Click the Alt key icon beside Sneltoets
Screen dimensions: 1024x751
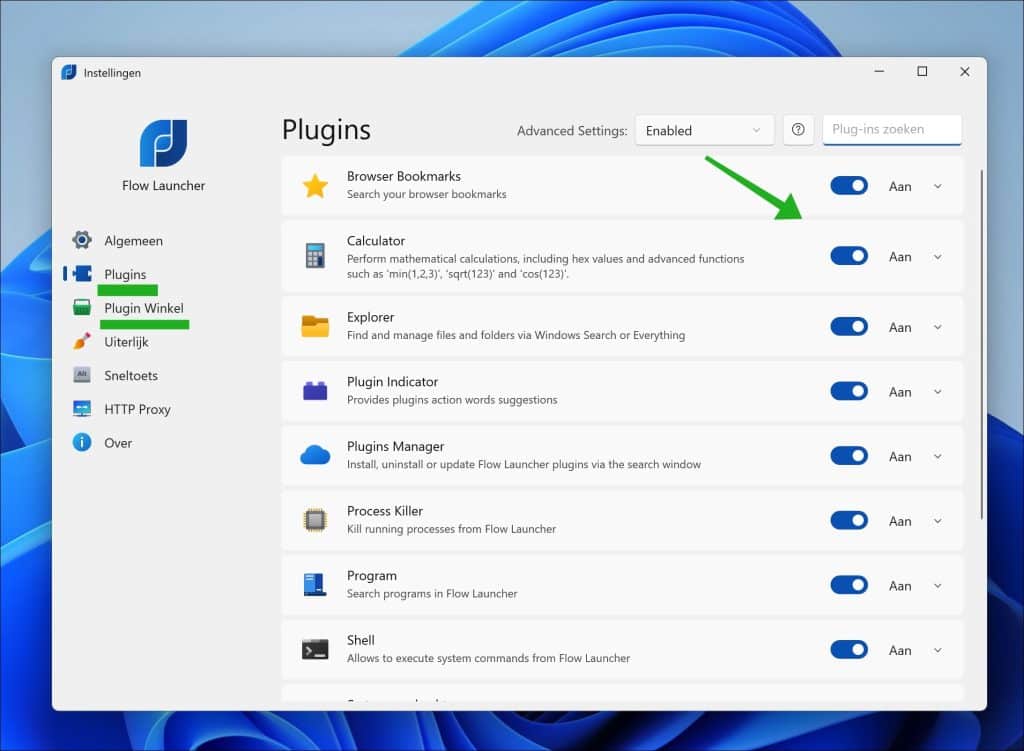(82, 375)
